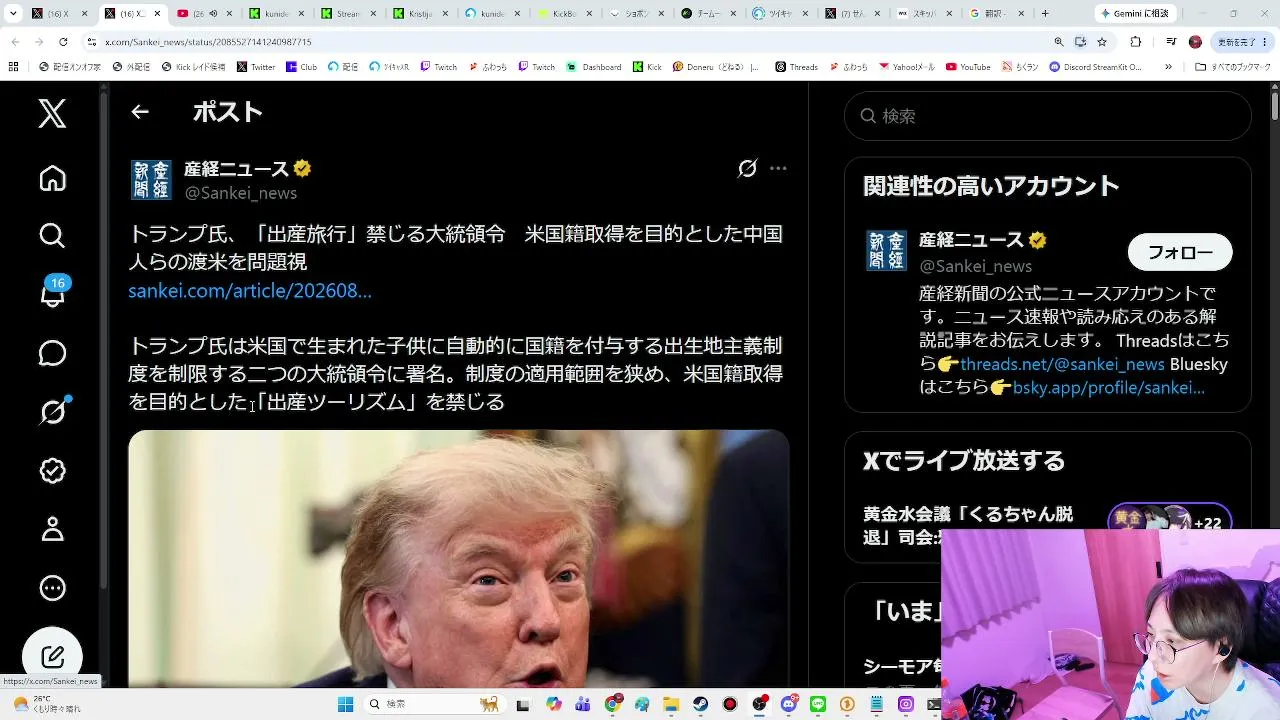The width and height of the screenshot is (1280, 720).
Task: Bookmark this page with the star icon
Action: (1102, 42)
